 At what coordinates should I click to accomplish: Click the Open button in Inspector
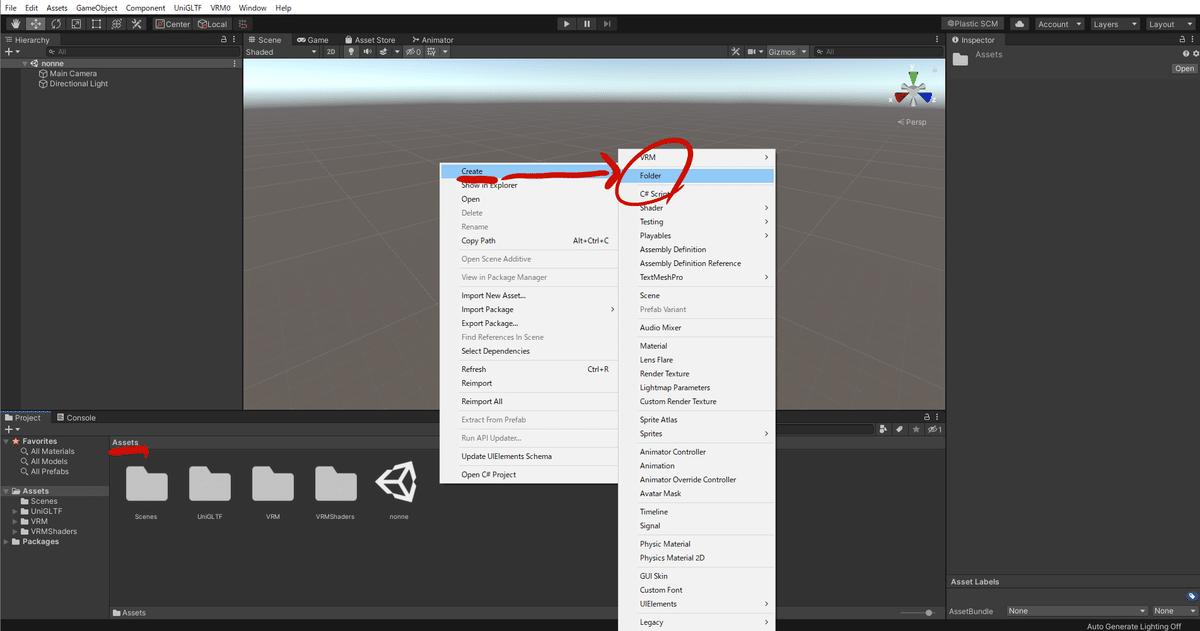tap(1184, 69)
